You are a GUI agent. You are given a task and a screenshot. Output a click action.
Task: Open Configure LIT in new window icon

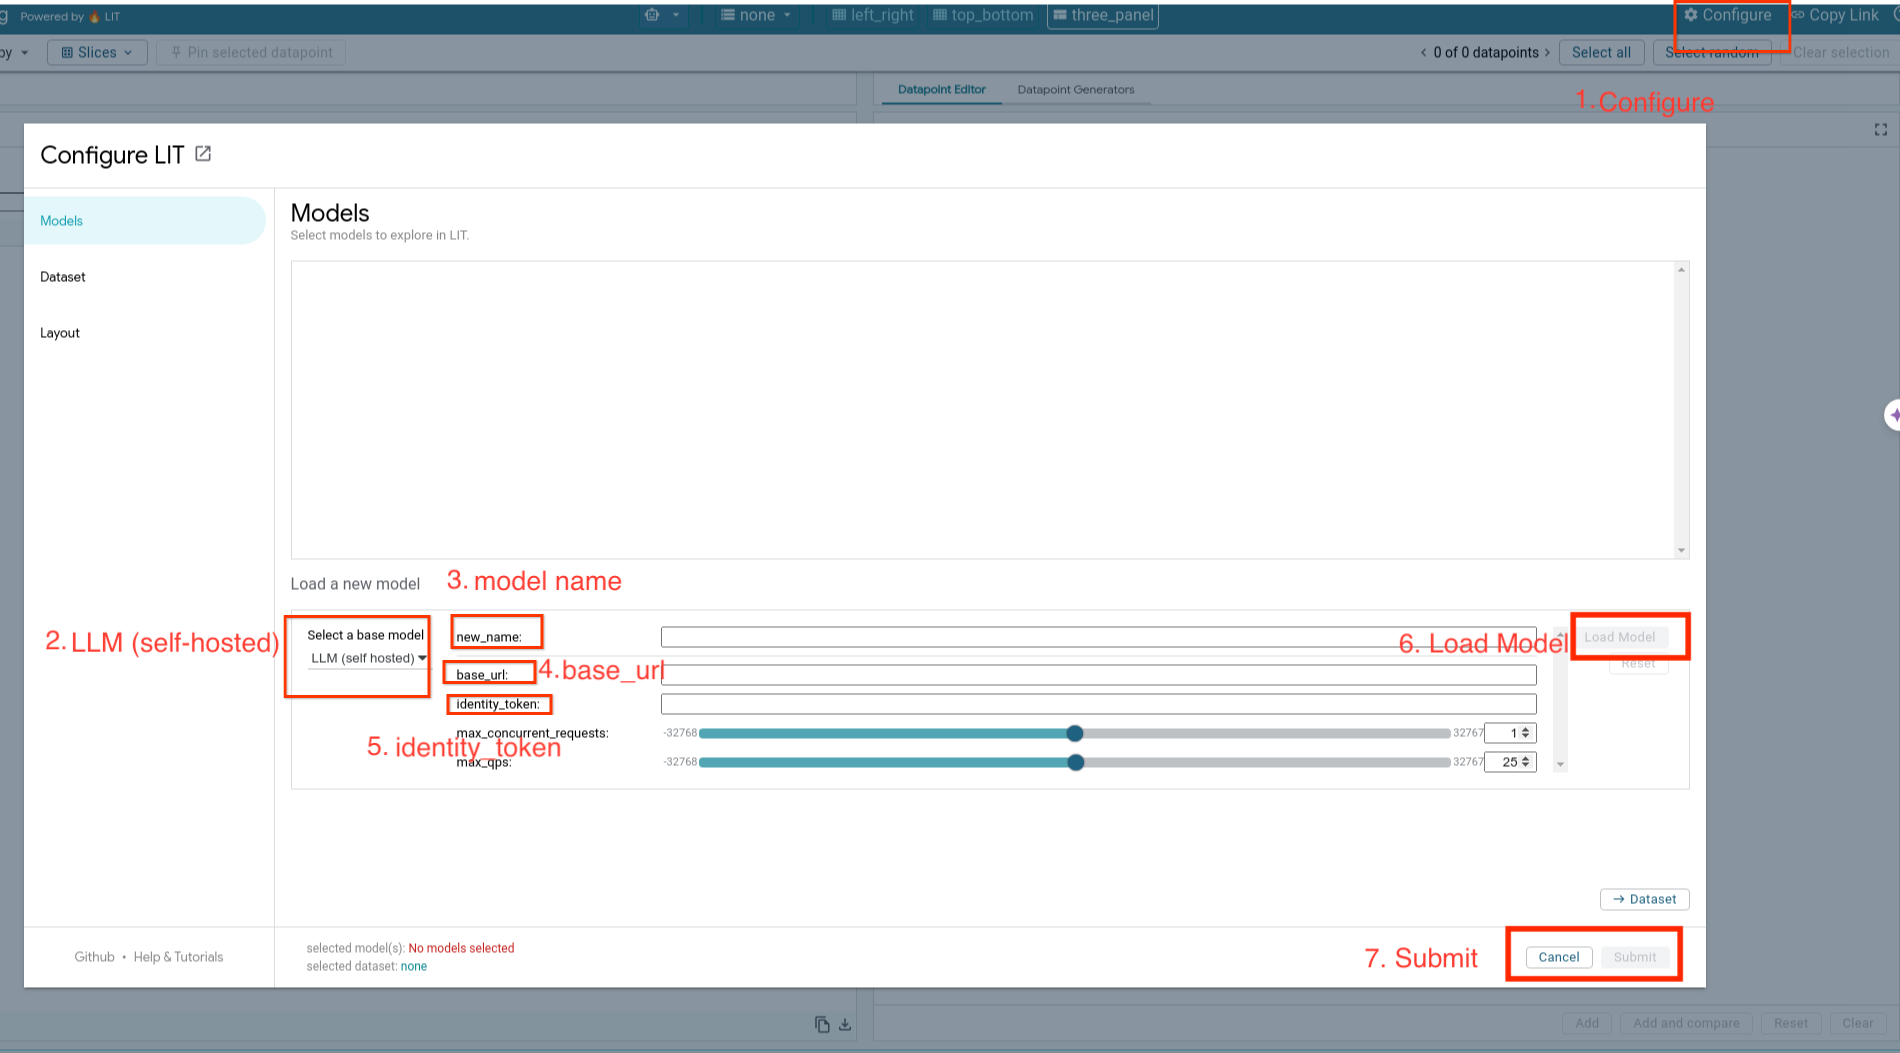(x=203, y=154)
